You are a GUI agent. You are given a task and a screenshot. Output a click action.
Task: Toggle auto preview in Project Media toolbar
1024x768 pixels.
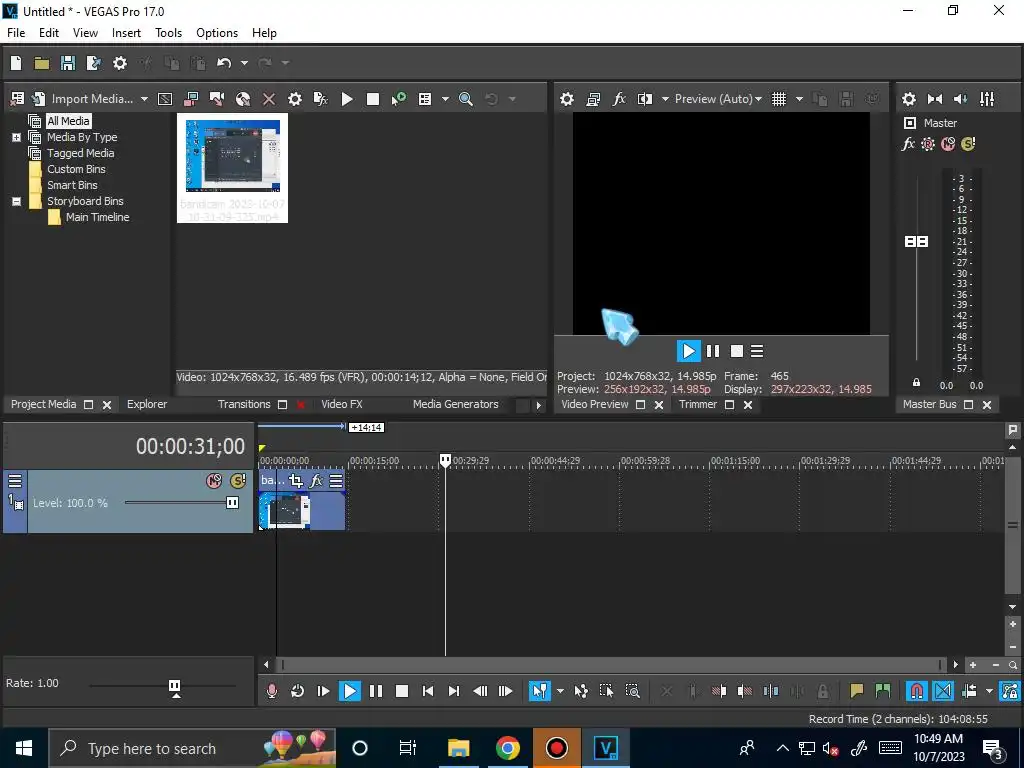click(398, 99)
